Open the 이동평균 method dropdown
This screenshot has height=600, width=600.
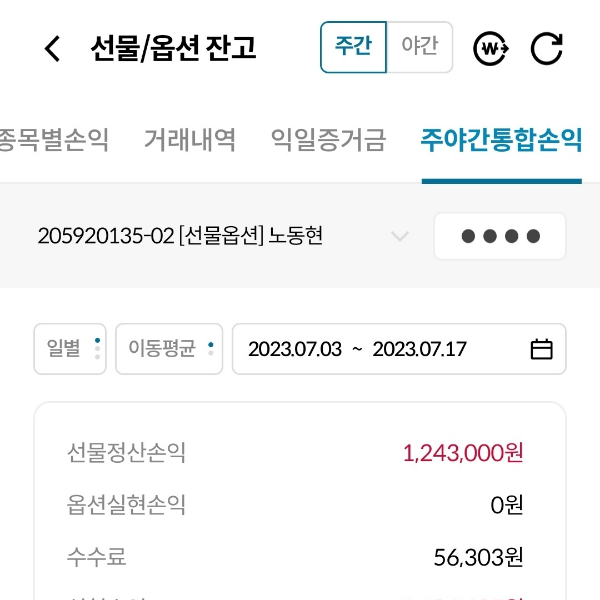(x=168, y=349)
